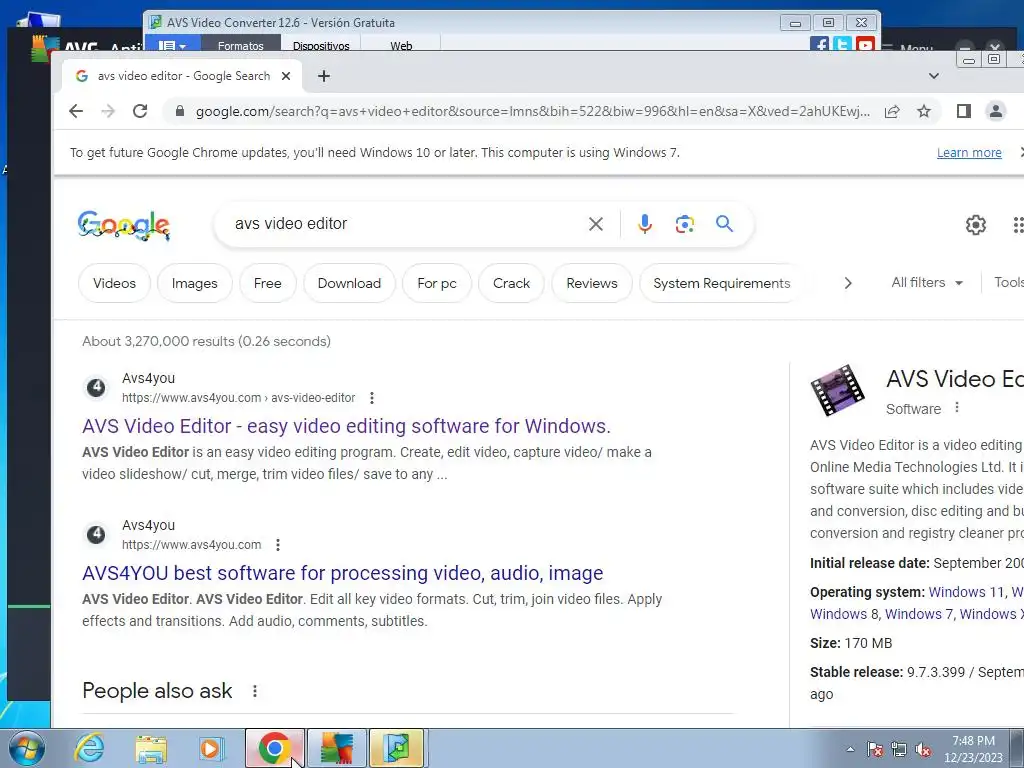Open knowledge panel options beside Software
The width and height of the screenshot is (1024, 768).
point(957,408)
